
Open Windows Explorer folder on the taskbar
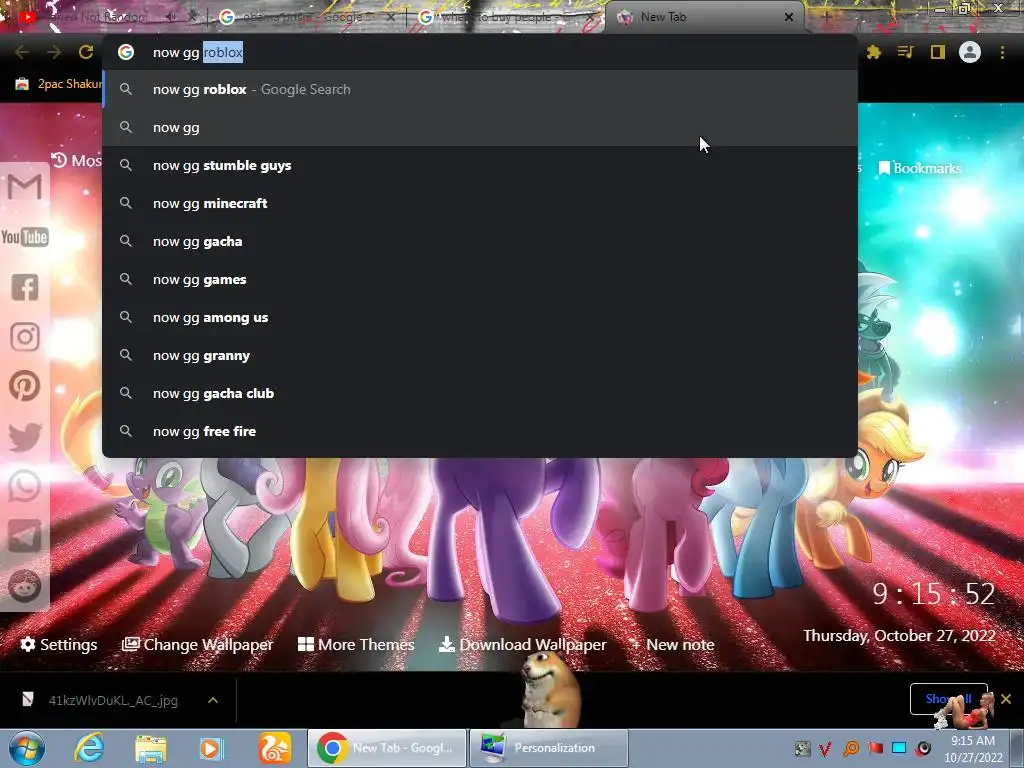[150, 748]
